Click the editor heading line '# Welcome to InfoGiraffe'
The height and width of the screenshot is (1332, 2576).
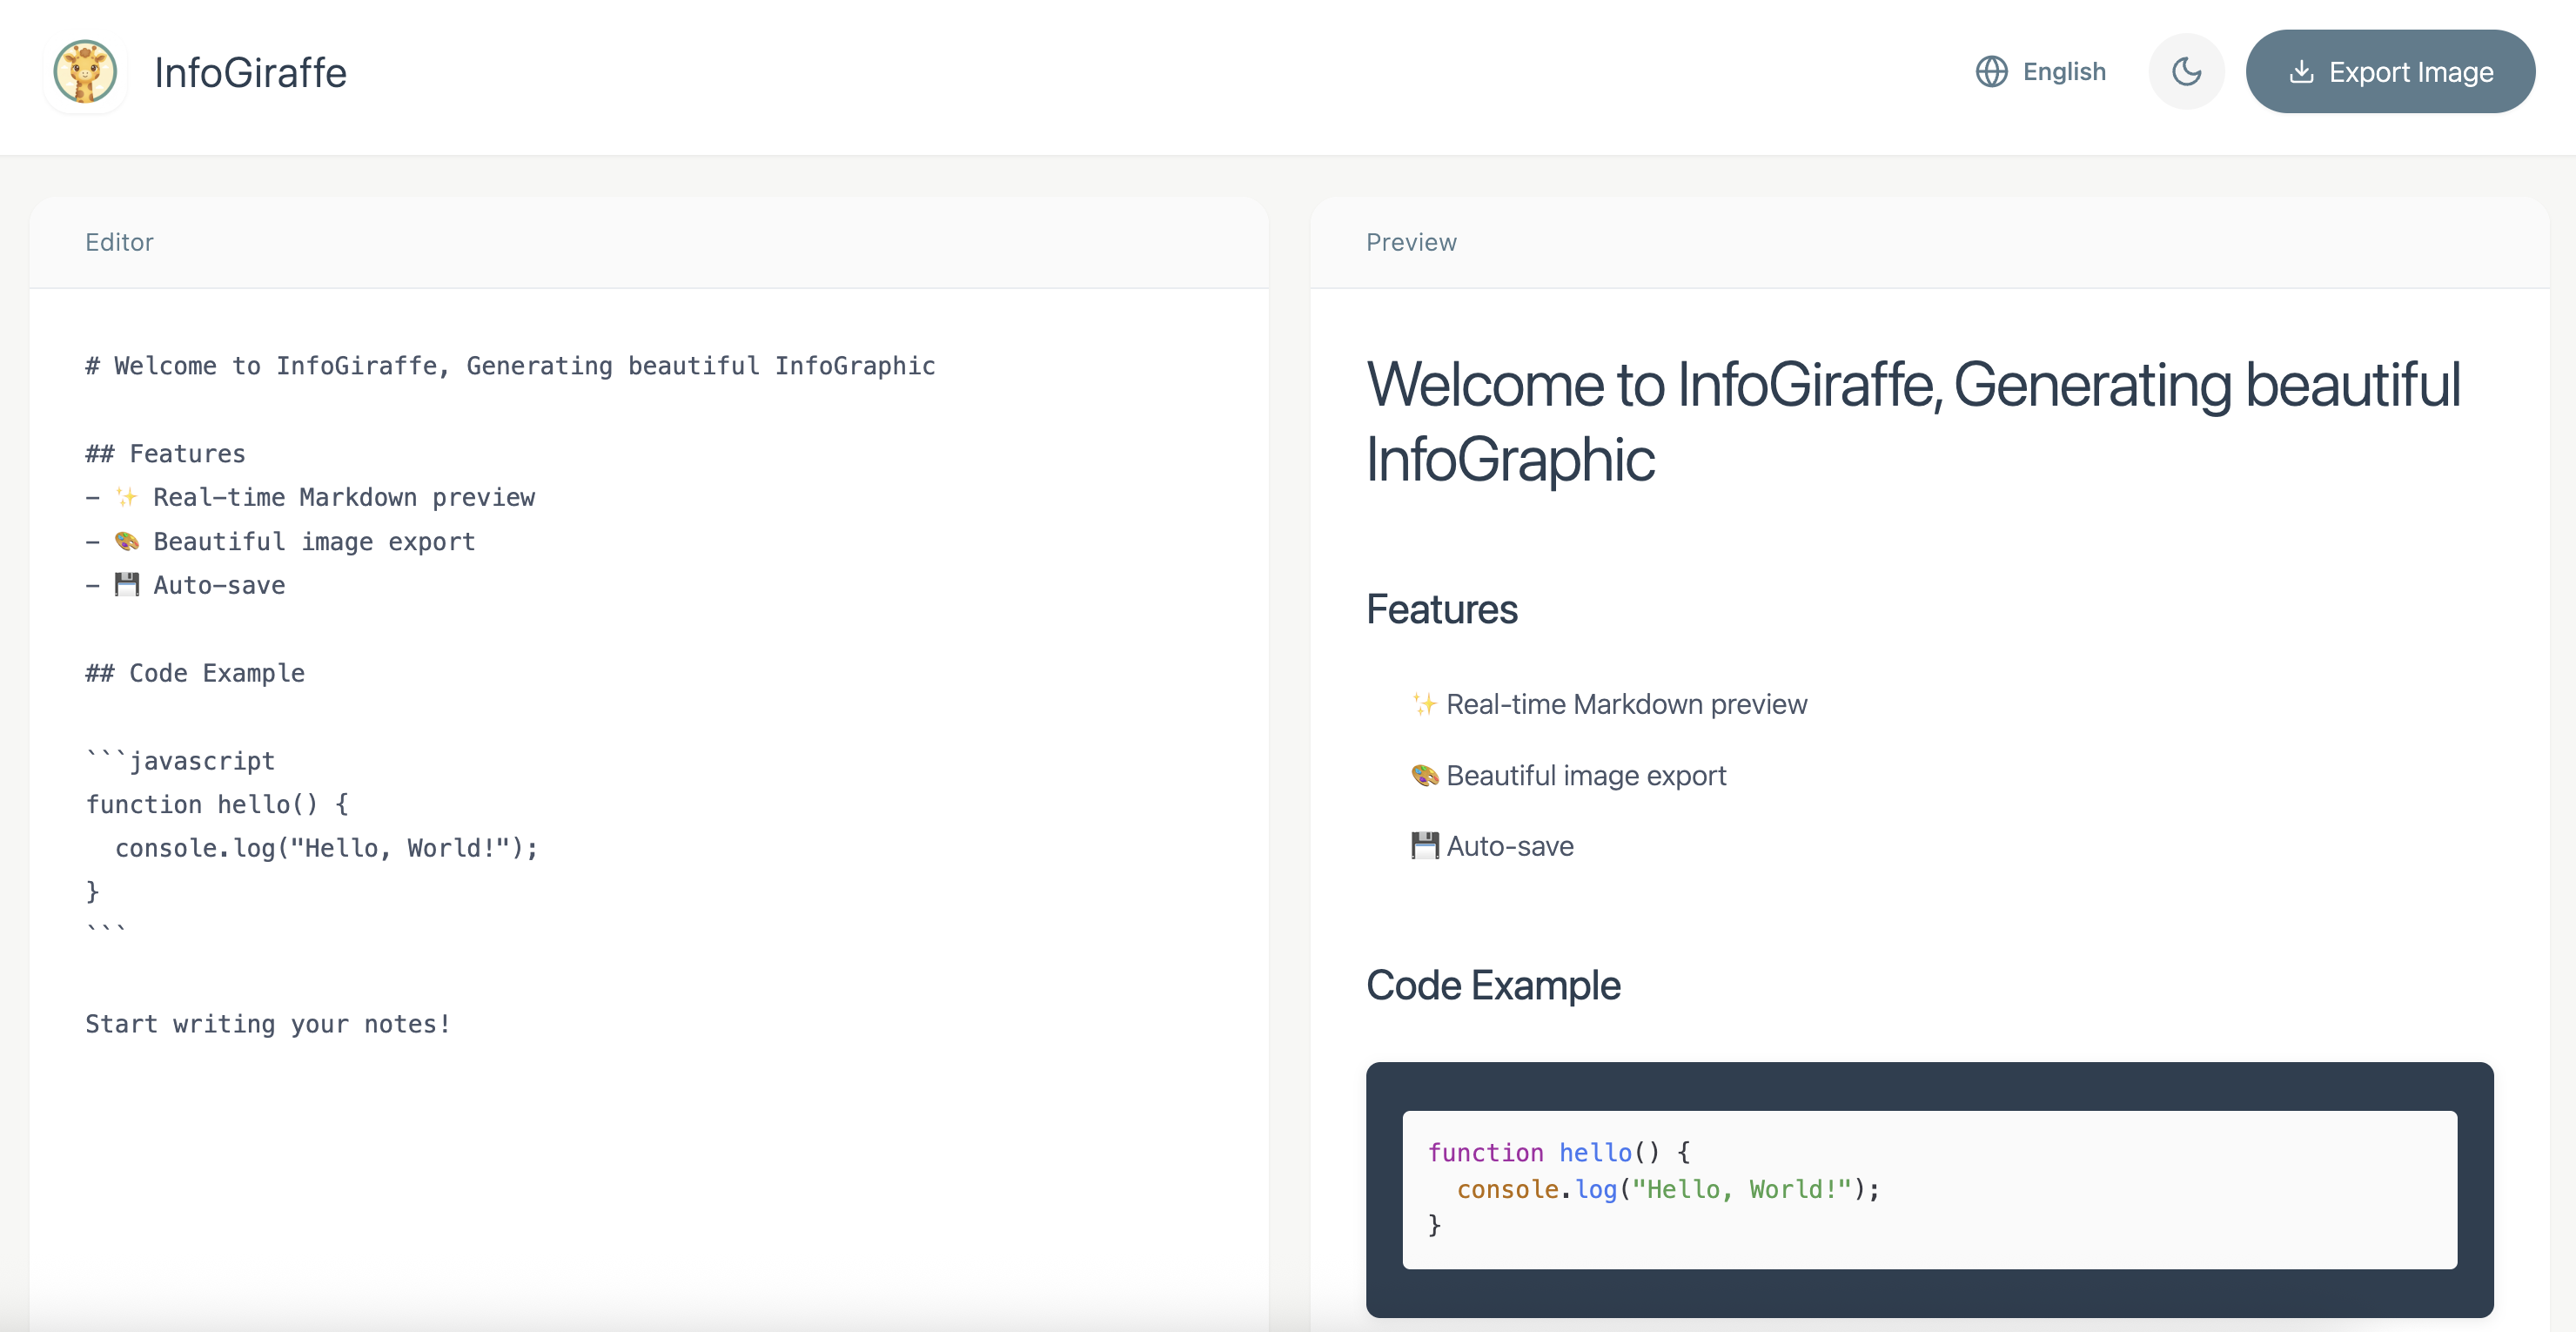(x=510, y=366)
